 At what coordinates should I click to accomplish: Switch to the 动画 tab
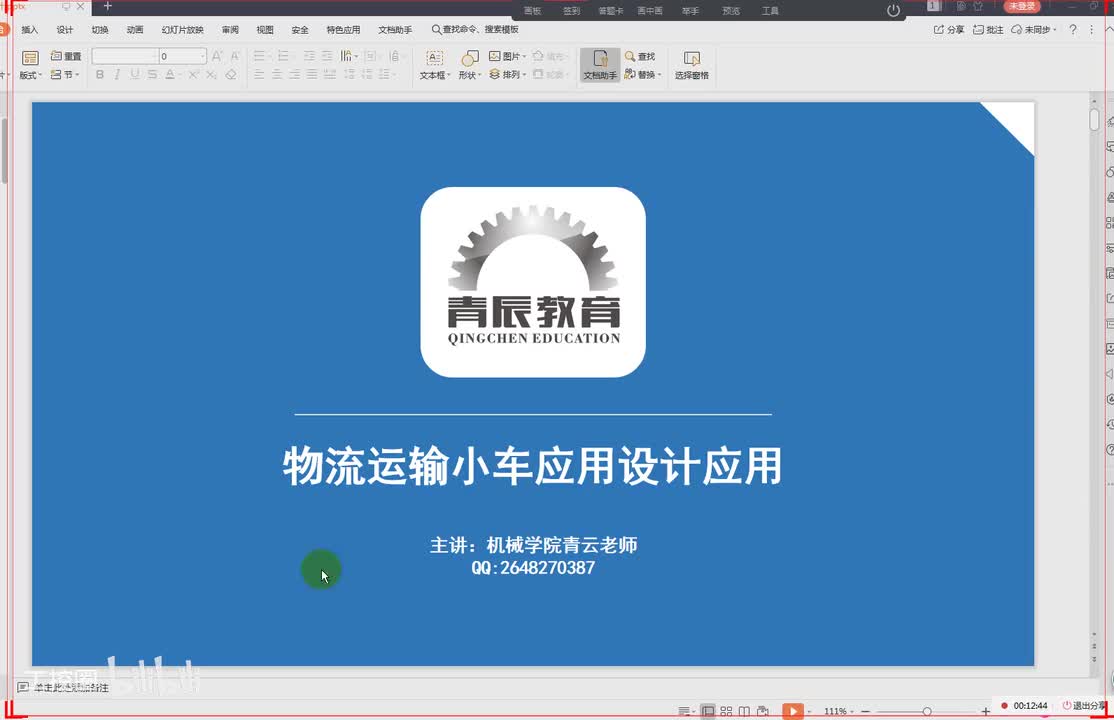pyautogui.click(x=135, y=30)
